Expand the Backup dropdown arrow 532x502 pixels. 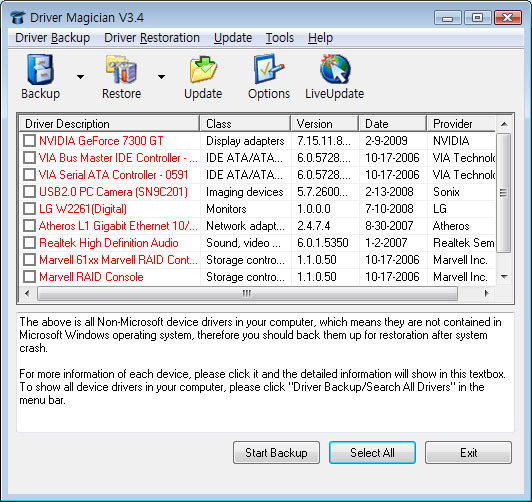[80, 77]
